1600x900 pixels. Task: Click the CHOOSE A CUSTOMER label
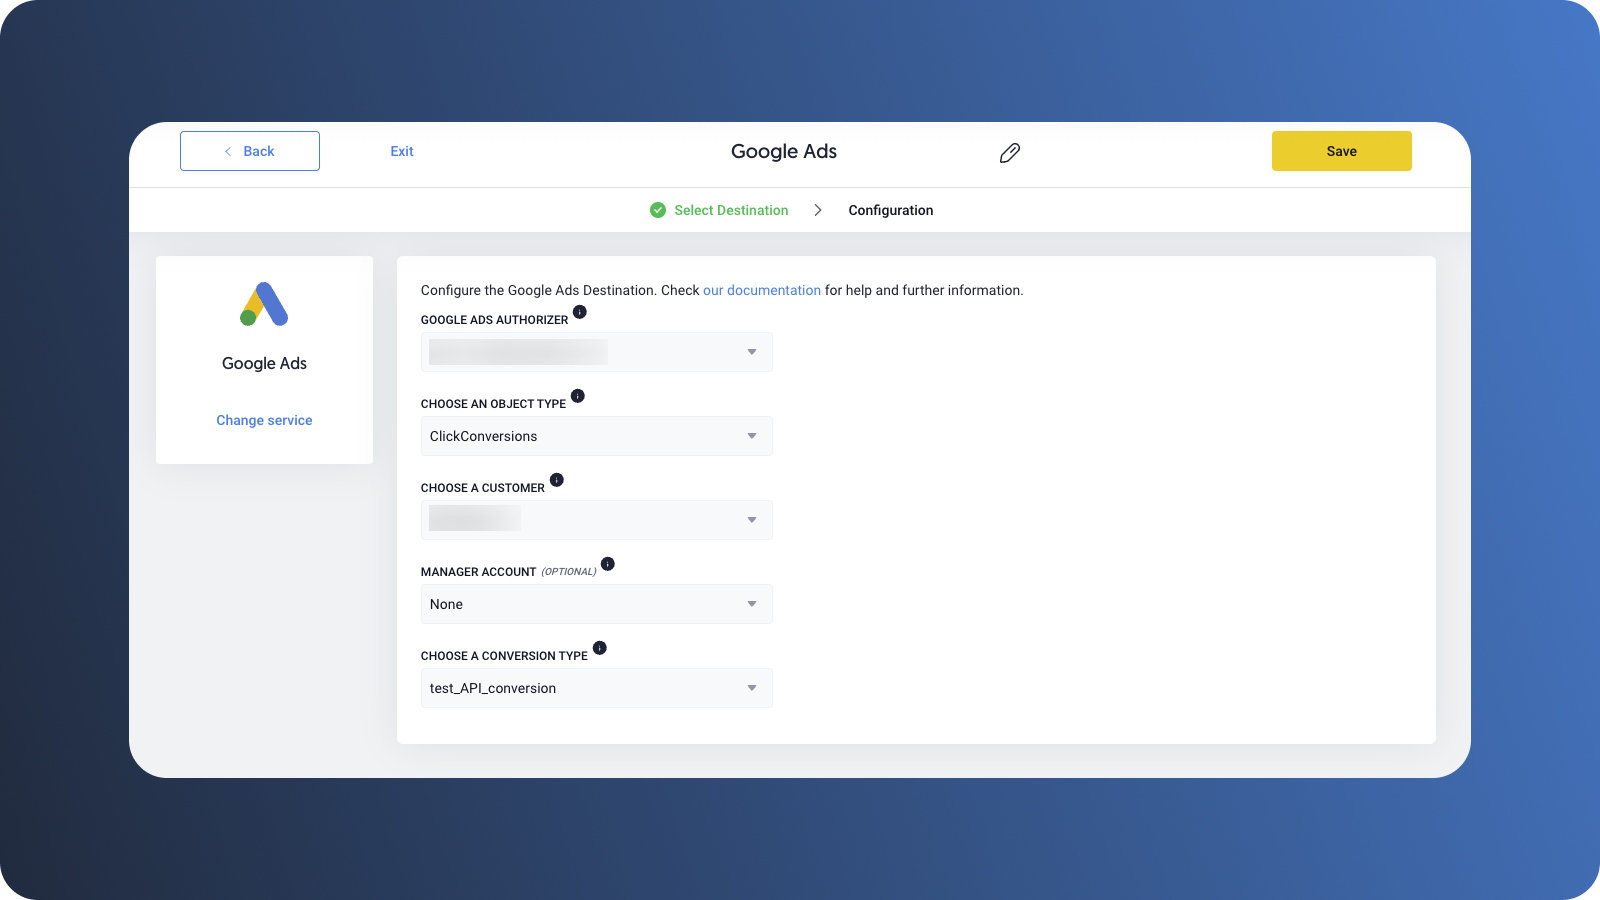(x=483, y=488)
